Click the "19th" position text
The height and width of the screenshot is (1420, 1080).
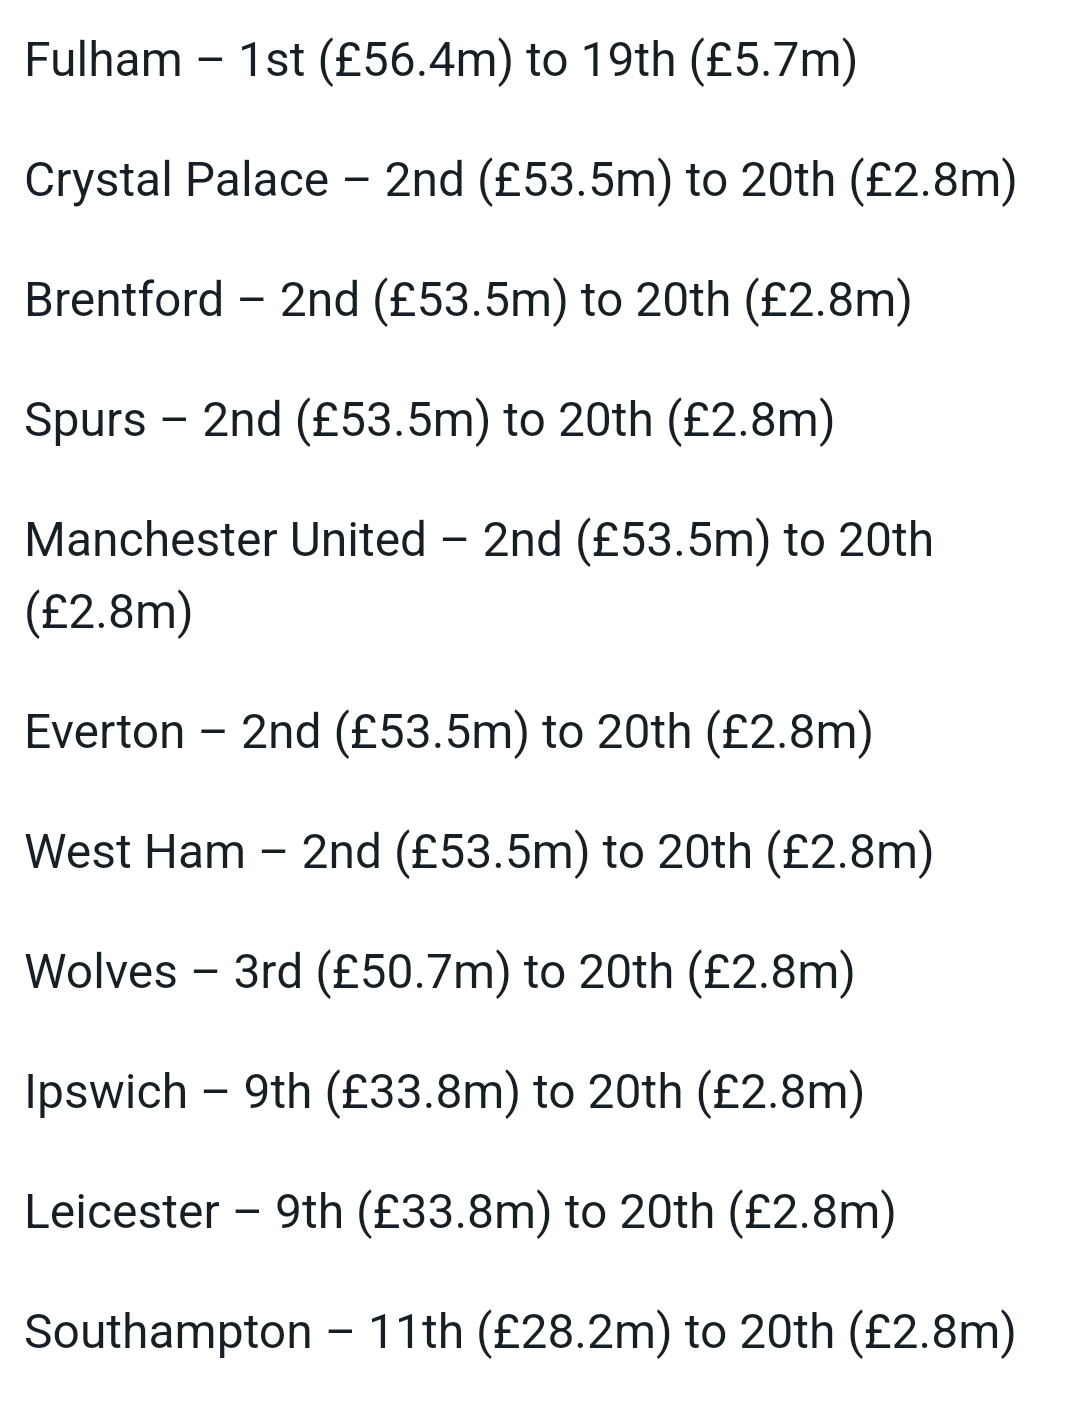click(628, 60)
